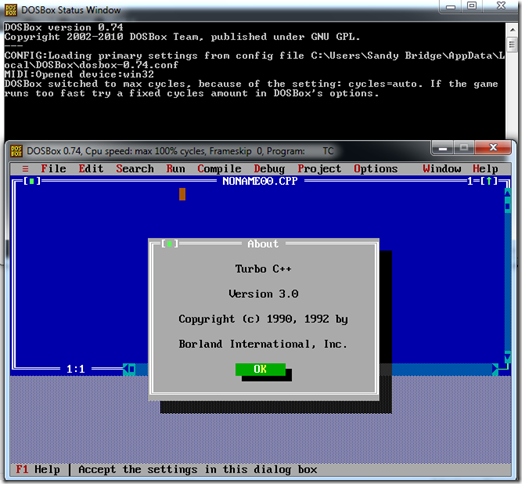Click the 'Version 3.0' text in About
This screenshot has height=484, width=522.
point(263,294)
